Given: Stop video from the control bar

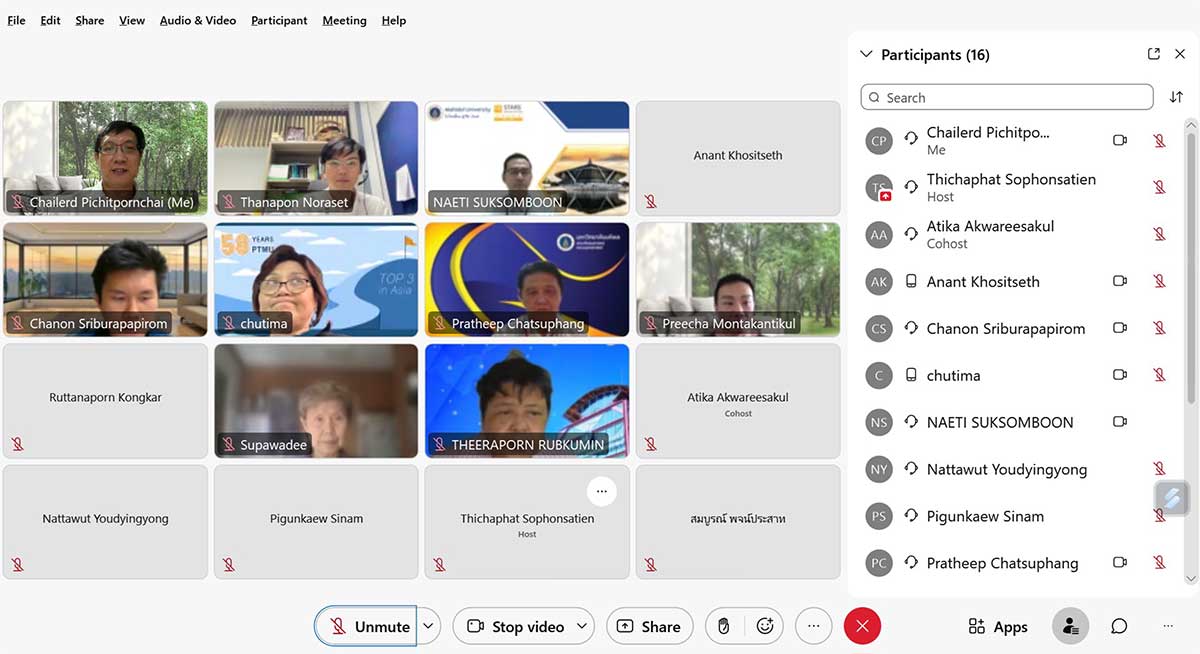Looking at the screenshot, I should (515, 626).
